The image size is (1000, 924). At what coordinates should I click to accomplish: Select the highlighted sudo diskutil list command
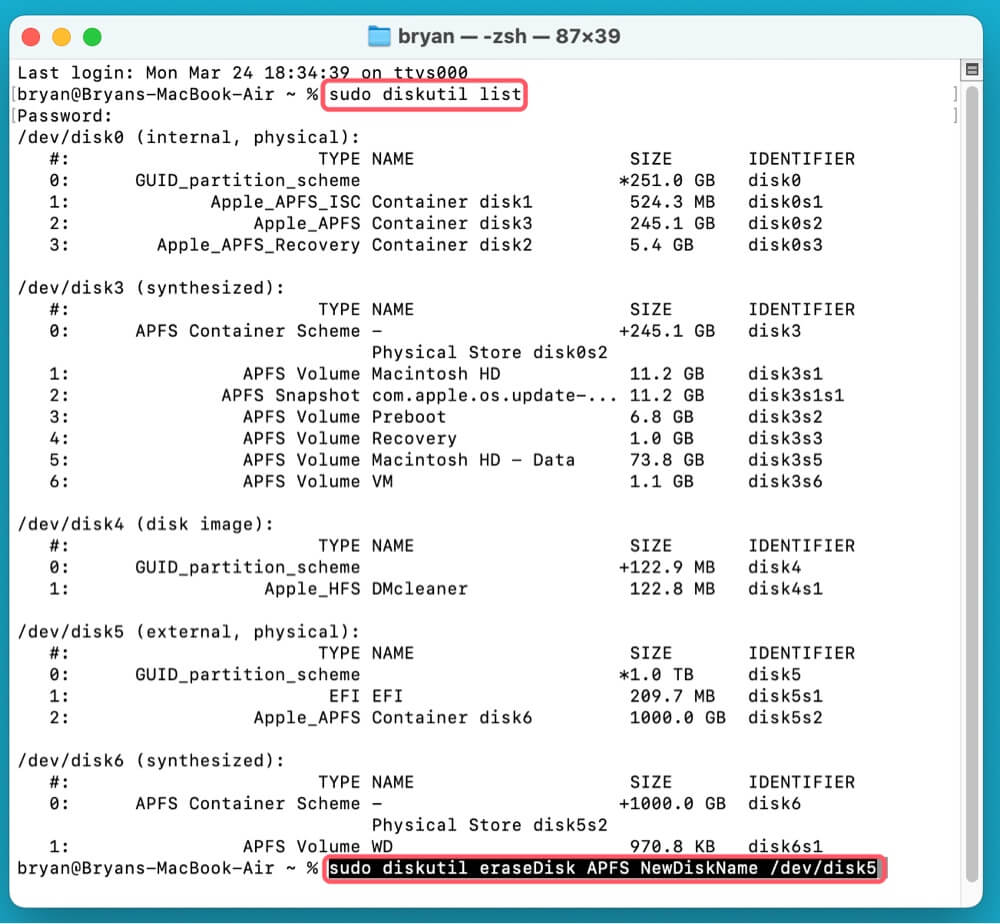[x=425, y=94]
